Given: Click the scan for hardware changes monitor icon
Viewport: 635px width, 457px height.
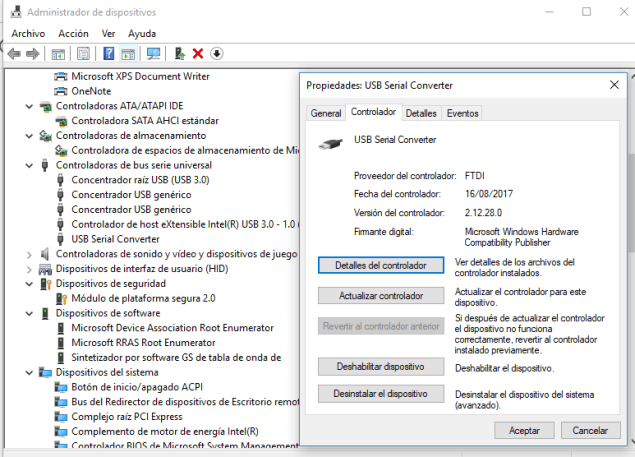Looking at the screenshot, I should [153, 54].
